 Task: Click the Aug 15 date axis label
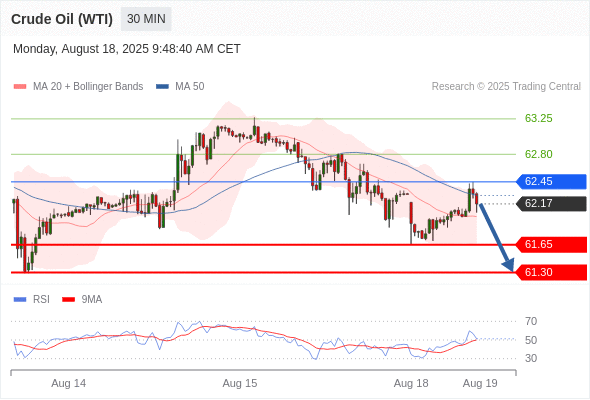pos(240,383)
